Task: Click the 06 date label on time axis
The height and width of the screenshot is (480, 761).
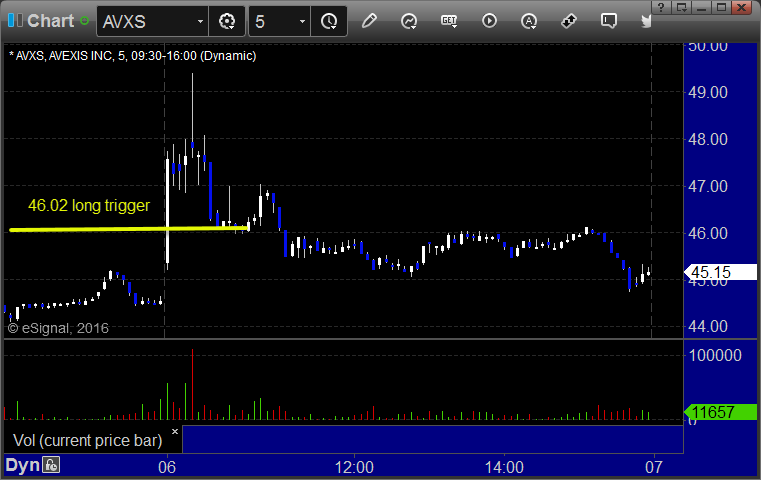Action: coord(167,467)
